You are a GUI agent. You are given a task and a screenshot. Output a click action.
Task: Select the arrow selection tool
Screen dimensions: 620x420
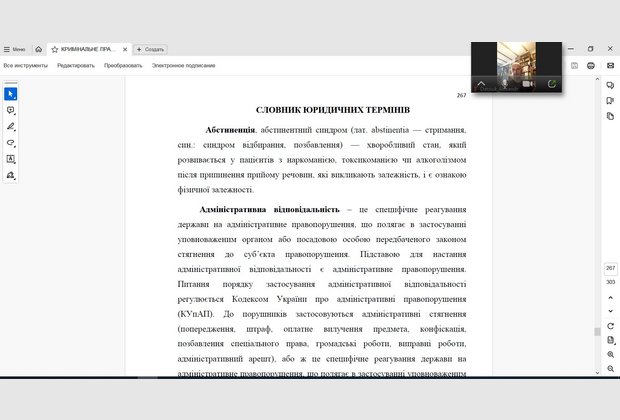(x=11, y=93)
